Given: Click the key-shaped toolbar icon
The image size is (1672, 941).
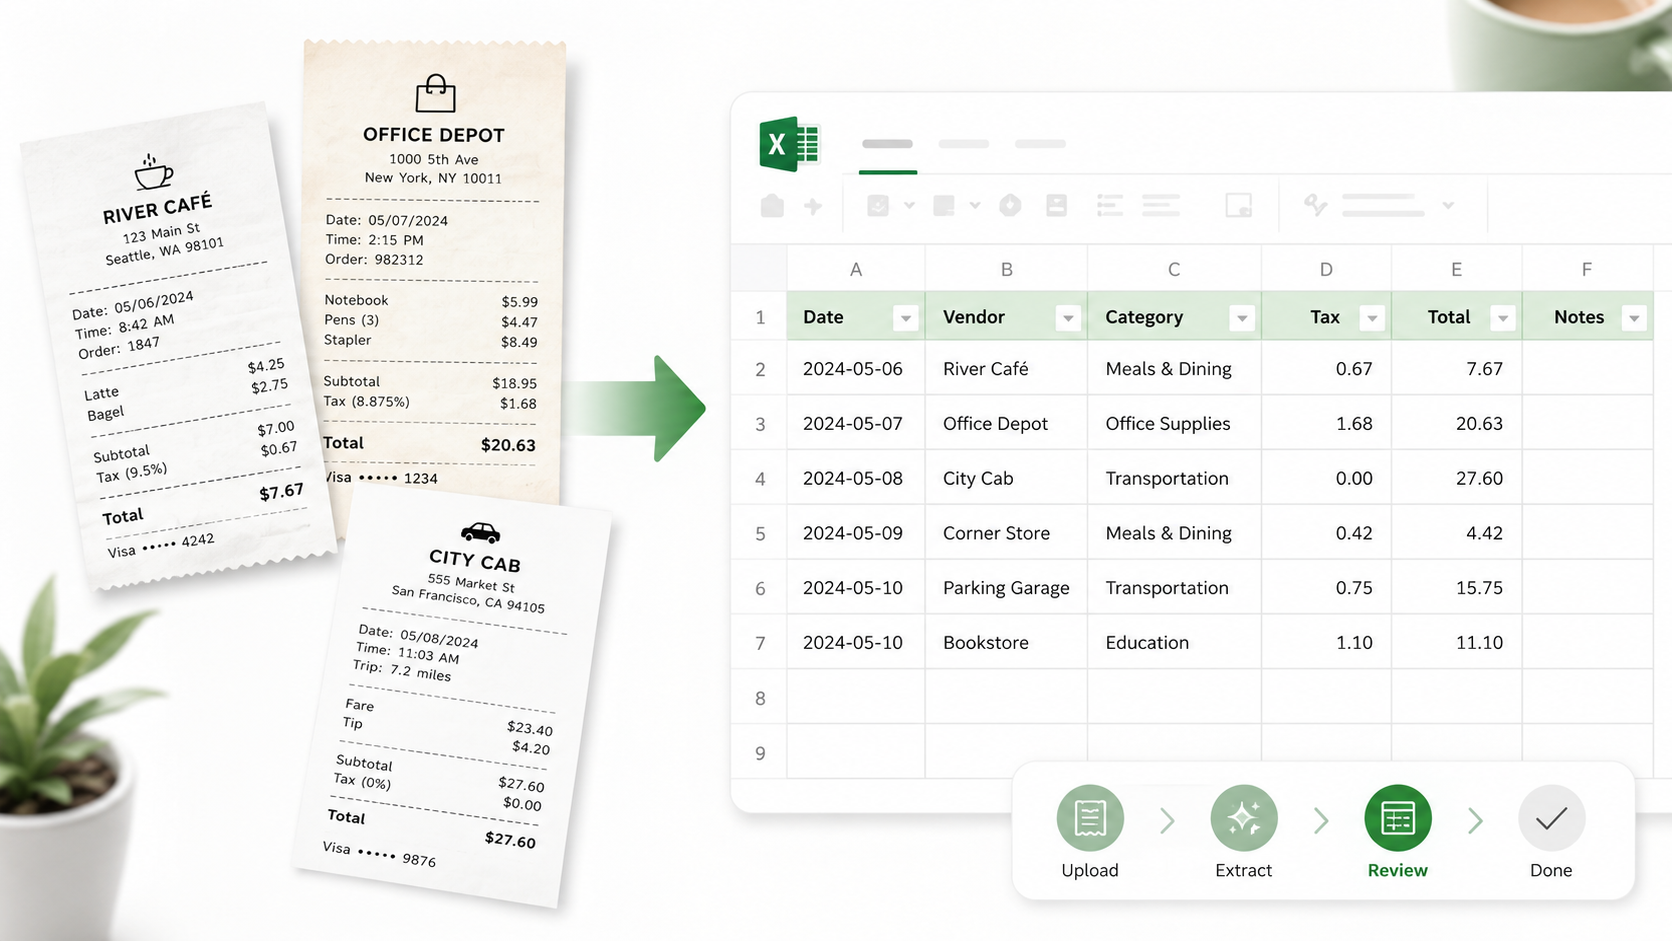Looking at the screenshot, I should pyautogui.click(x=1315, y=205).
